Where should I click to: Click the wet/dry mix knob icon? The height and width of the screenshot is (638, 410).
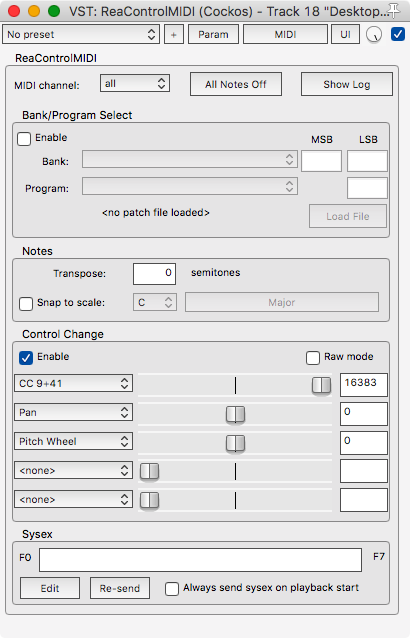(x=374, y=35)
